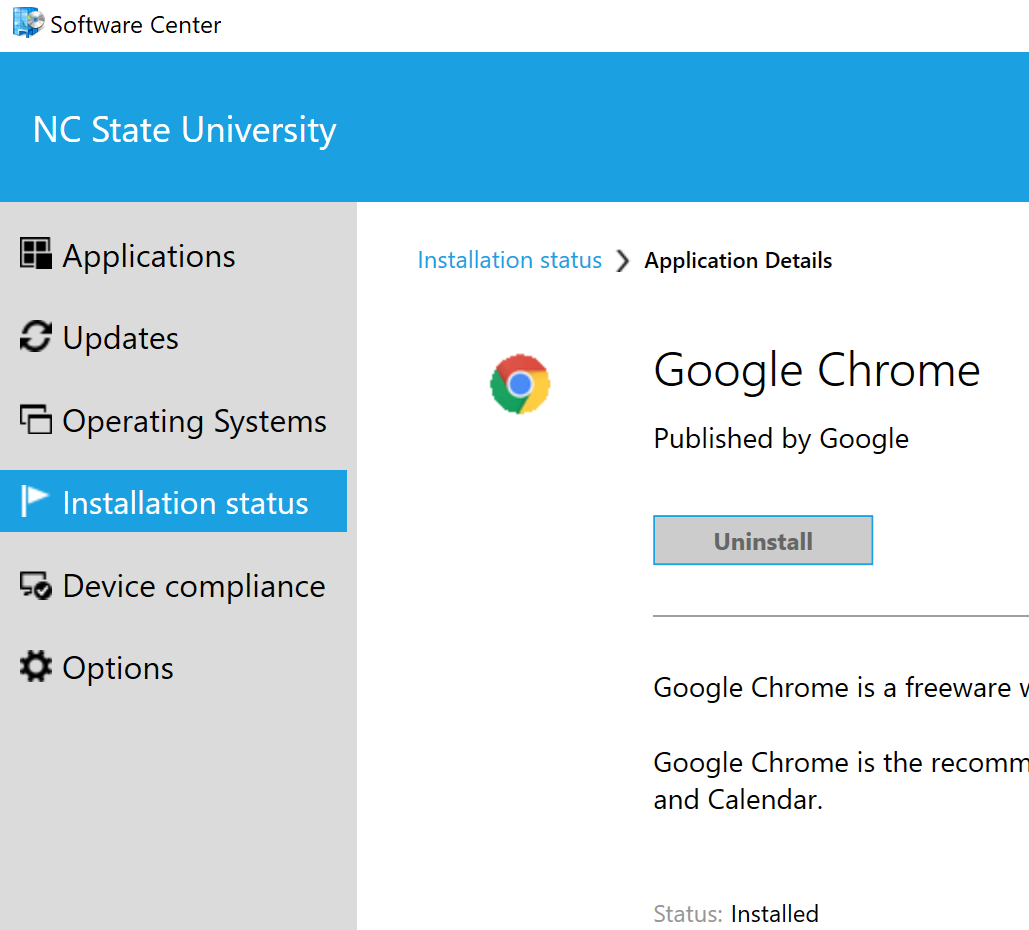This screenshot has height=930, width=1029.
Task: Click 'Google Chrome is the recomm' description line
Action: click(x=841, y=763)
